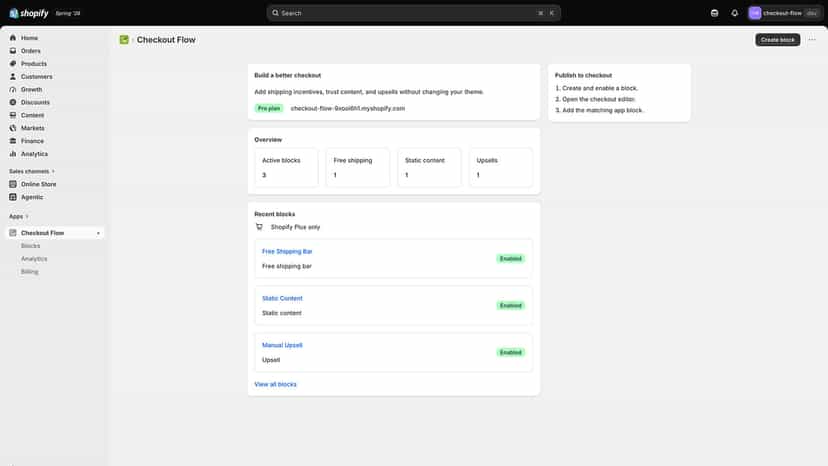Click the Growth icon
Image resolution: width=828 pixels, height=466 pixels.
click(x=13, y=90)
